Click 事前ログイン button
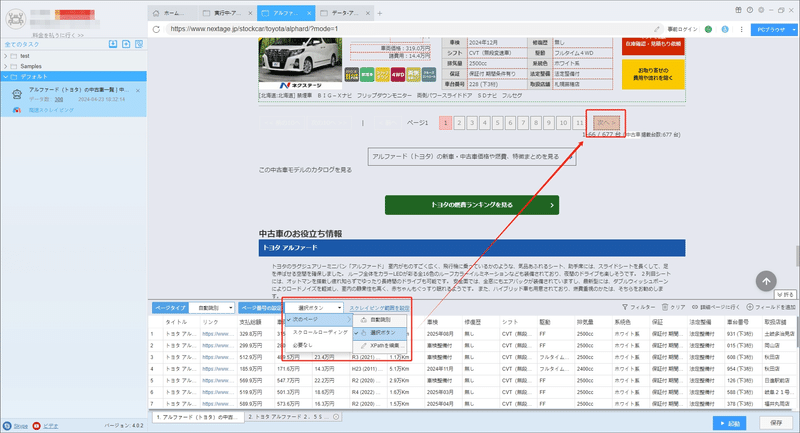Image resolution: width=800 pixels, height=433 pixels. click(x=682, y=29)
